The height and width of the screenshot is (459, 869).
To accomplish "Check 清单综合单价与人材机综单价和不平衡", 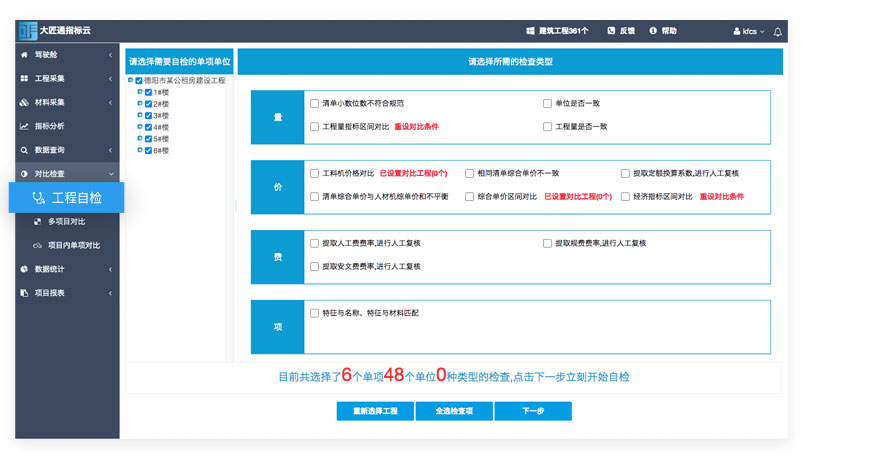I will [314, 197].
